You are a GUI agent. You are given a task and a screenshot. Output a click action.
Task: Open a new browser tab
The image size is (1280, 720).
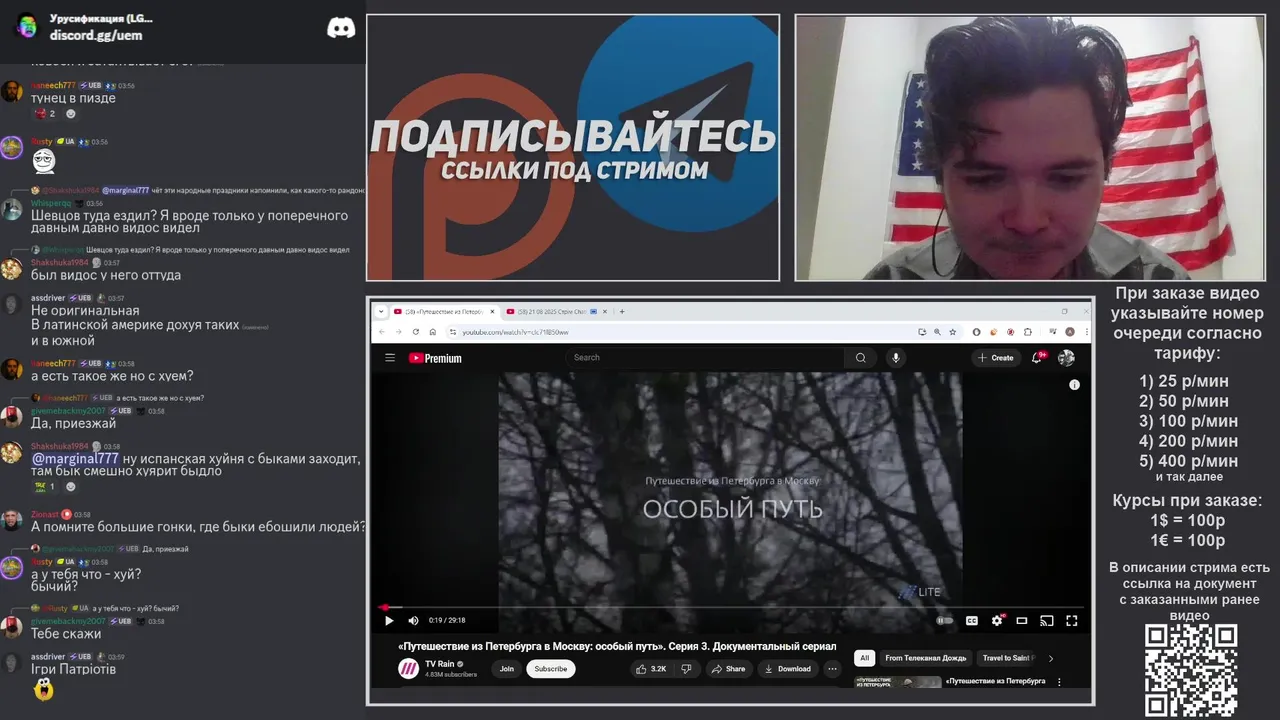pos(622,312)
